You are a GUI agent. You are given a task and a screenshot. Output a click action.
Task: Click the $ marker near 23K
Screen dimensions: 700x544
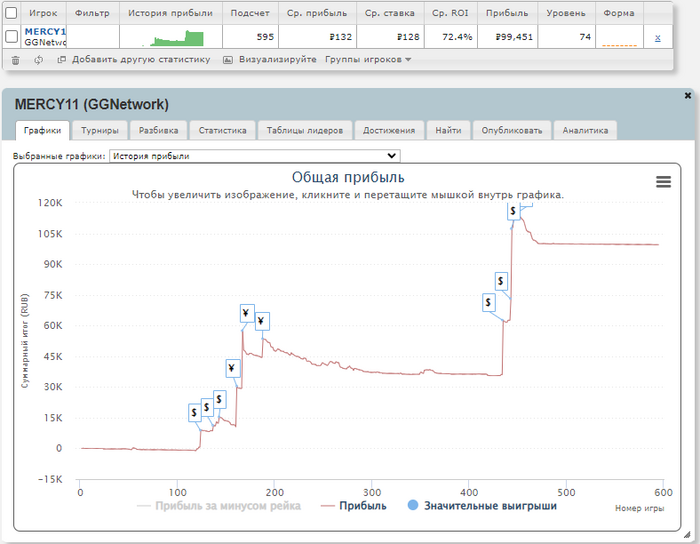click(220, 399)
